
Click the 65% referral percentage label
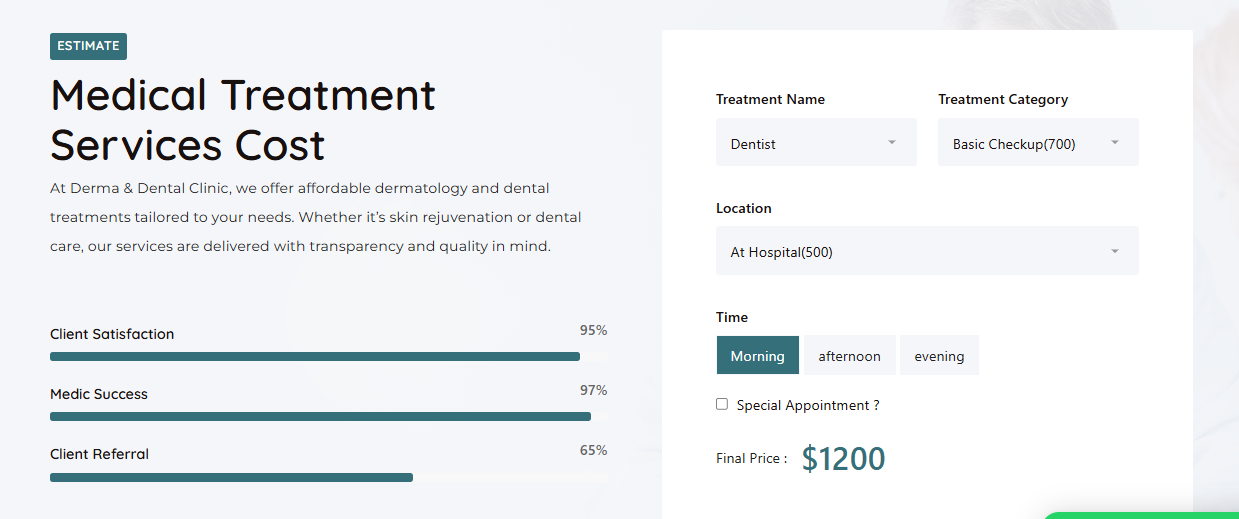[x=593, y=450]
